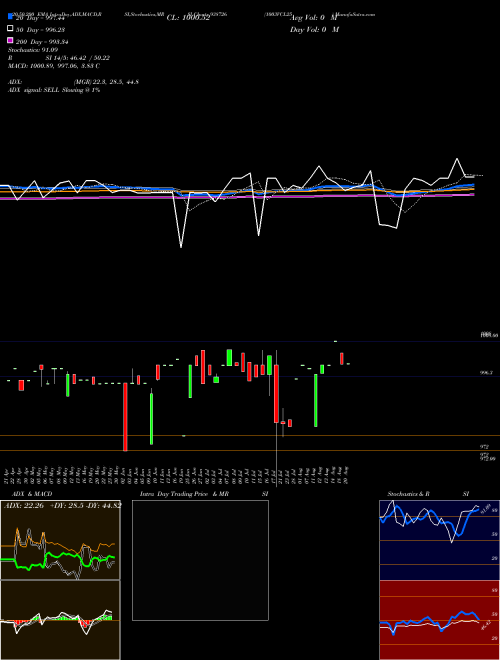This screenshot has height=660, width=500.
Task: Select the '20 Day = 997.44' legend text
Action: (40, 18)
